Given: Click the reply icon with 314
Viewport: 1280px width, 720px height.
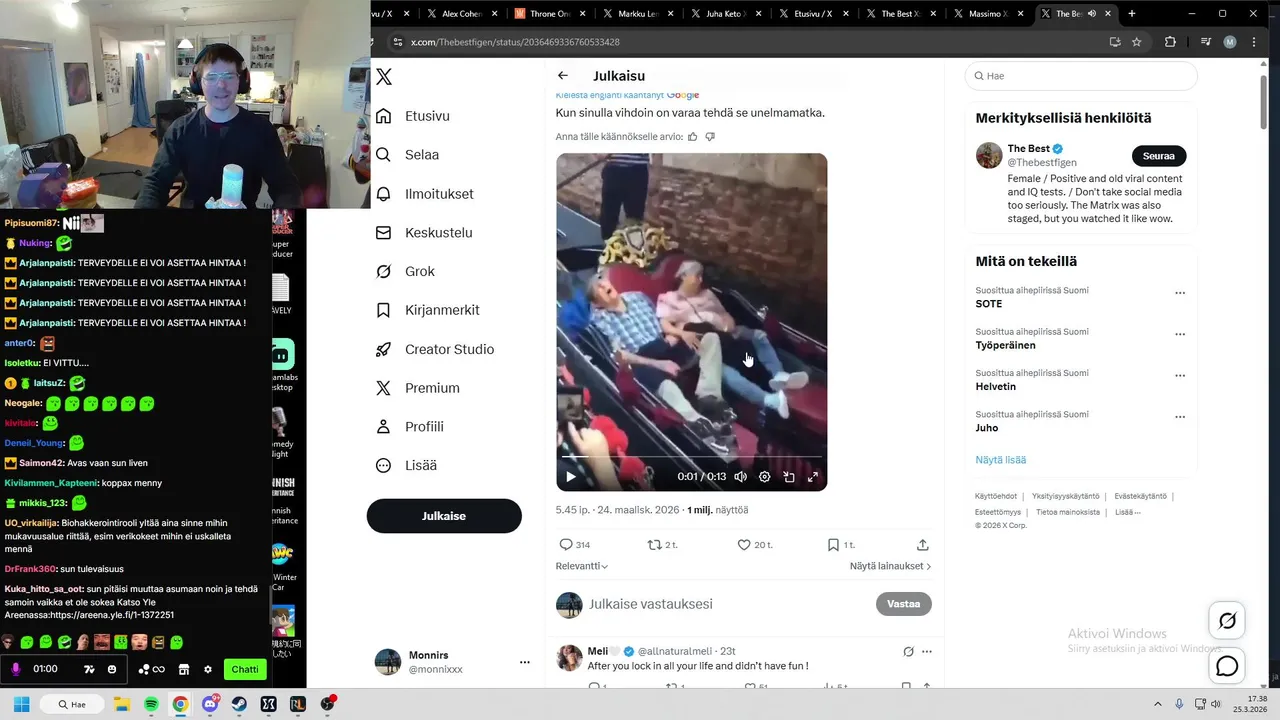Looking at the screenshot, I should pyautogui.click(x=574, y=545).
